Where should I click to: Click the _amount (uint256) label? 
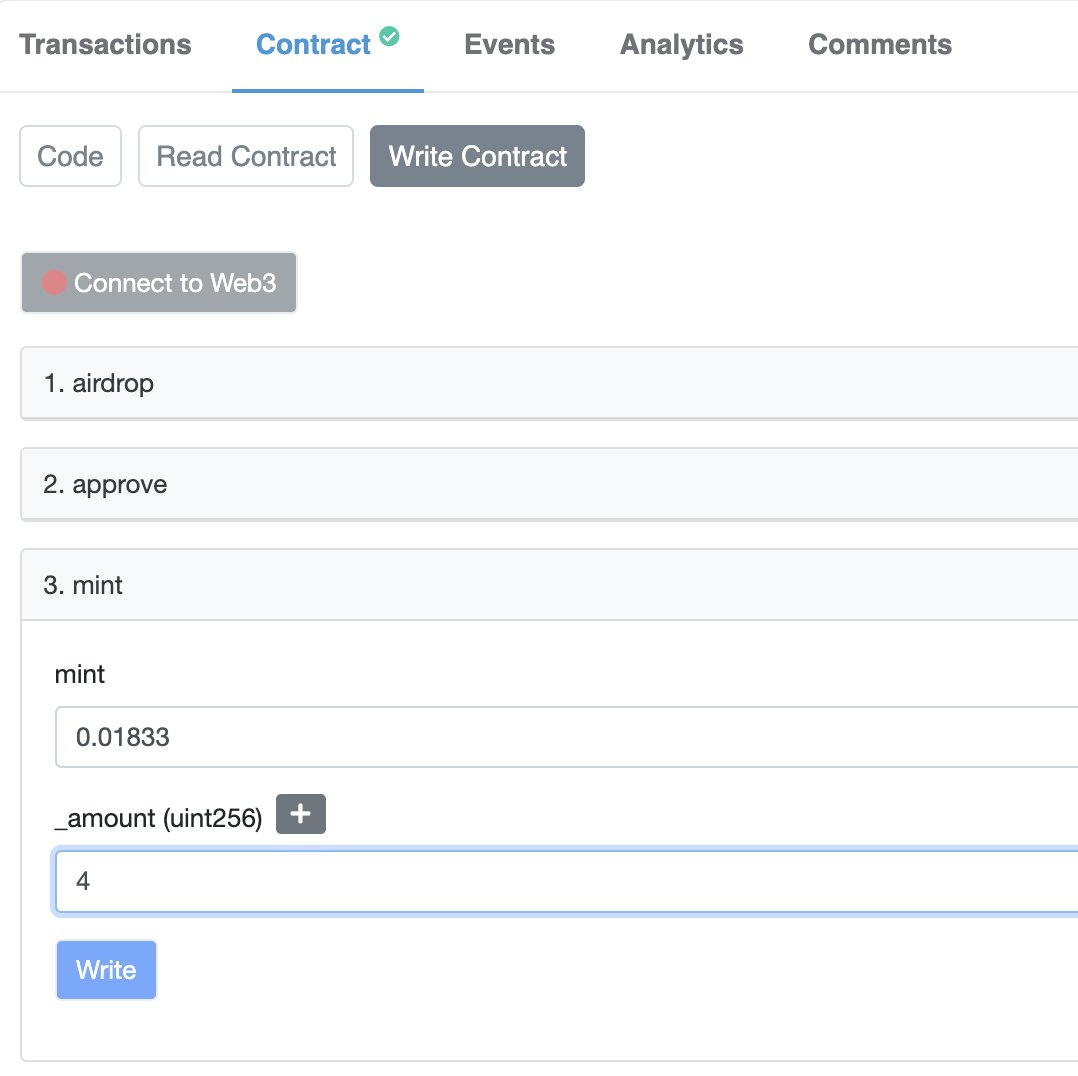click(159, 818)
